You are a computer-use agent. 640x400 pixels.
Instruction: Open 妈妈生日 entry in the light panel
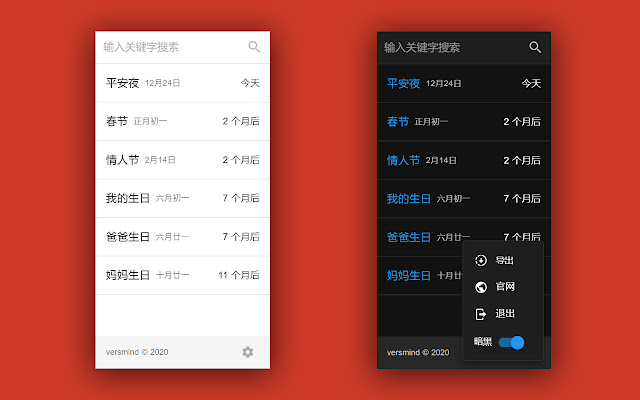click(x=182, y=275)
